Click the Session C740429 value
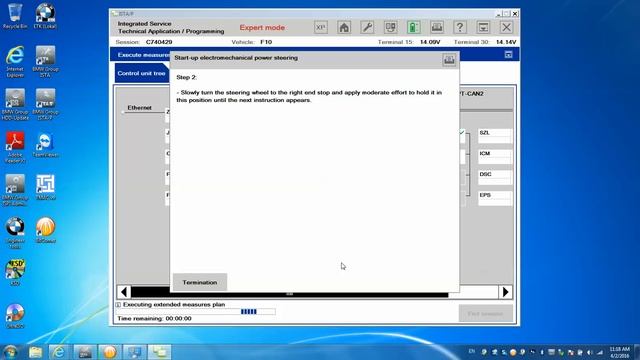This screenshot has width=640, height=360. (x=159, y=42)
